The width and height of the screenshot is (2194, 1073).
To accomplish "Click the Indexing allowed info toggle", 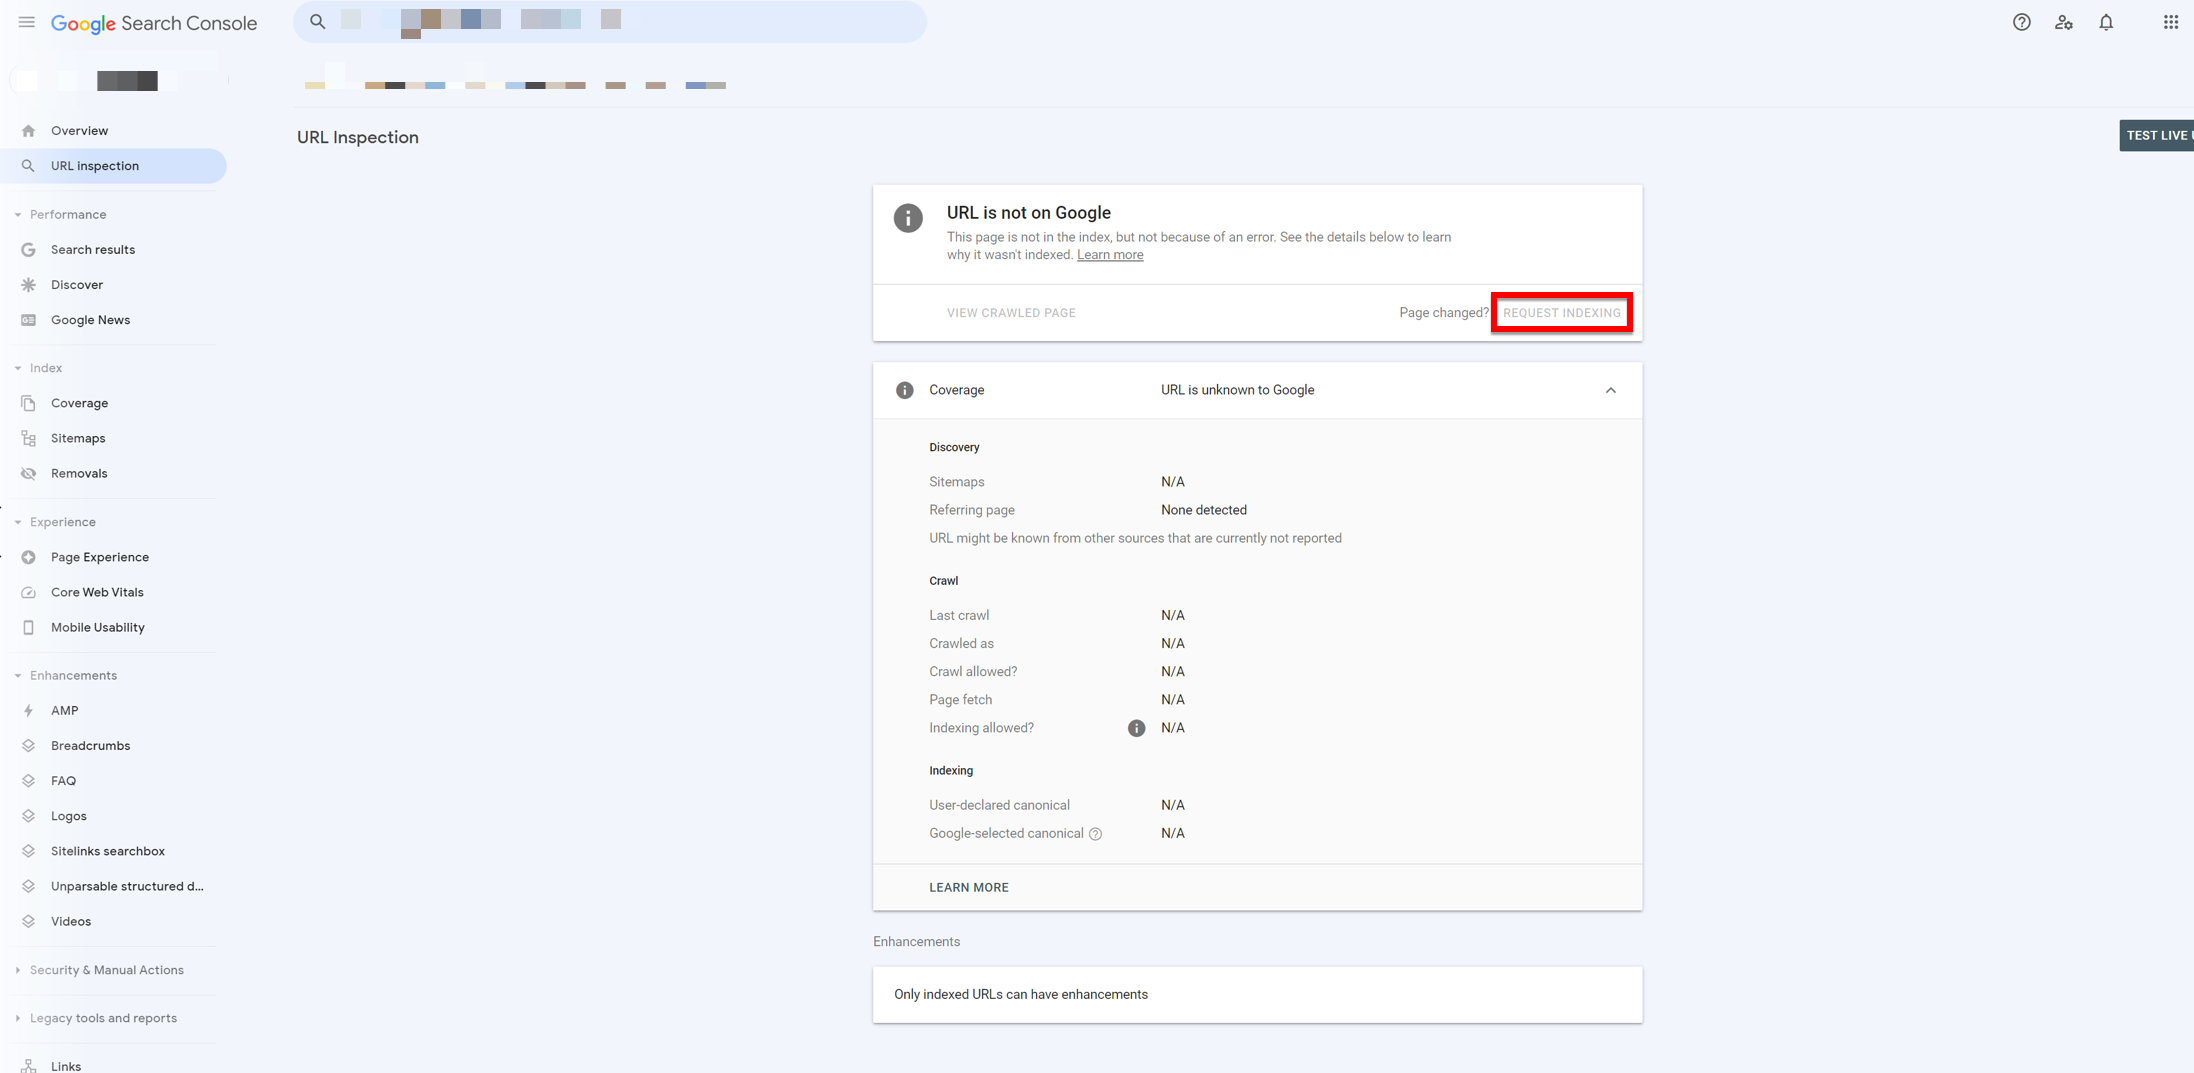I will (1136, 728).
